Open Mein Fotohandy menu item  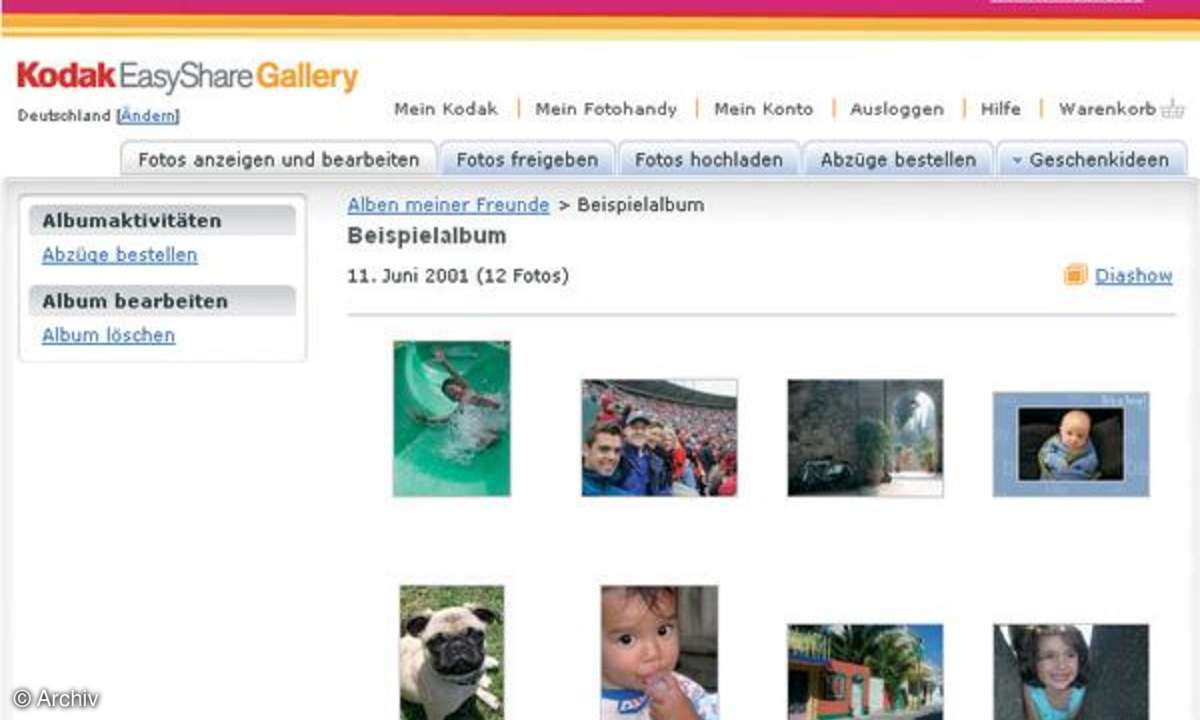606,109
